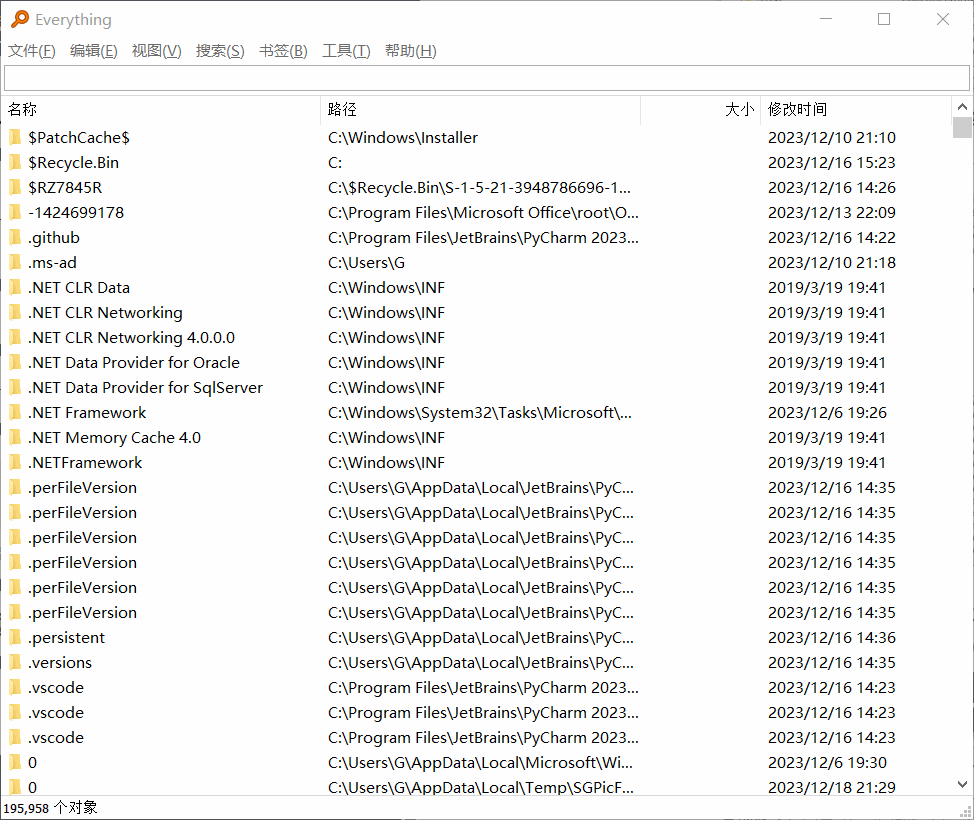This screenshot has width=974, height=820.
Task: Click modified time 2023/12/10 21:10
Action: pyautogui.click(x=832, y=137)
